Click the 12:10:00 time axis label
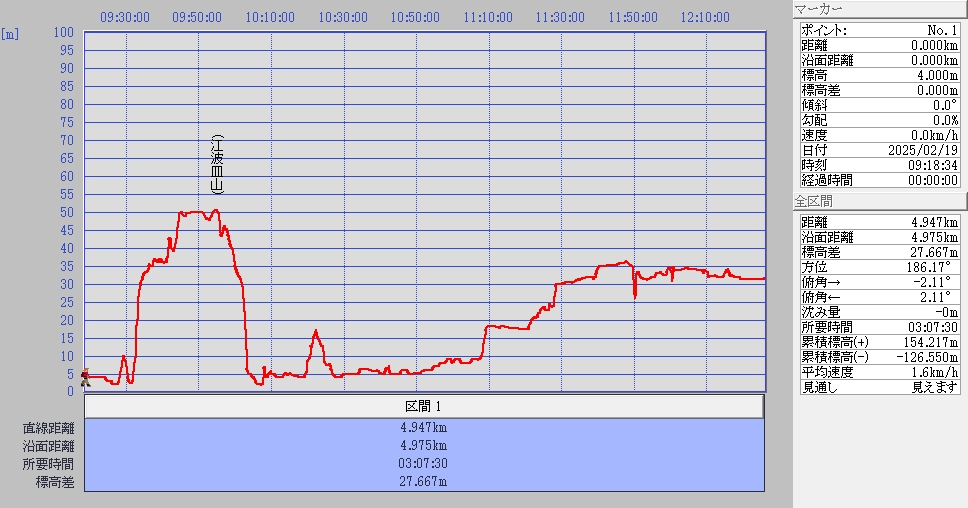 point(705,17)
